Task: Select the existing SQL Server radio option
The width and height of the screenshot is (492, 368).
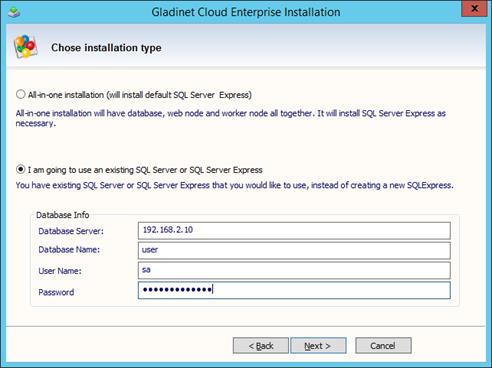Action: click(21, 169)
